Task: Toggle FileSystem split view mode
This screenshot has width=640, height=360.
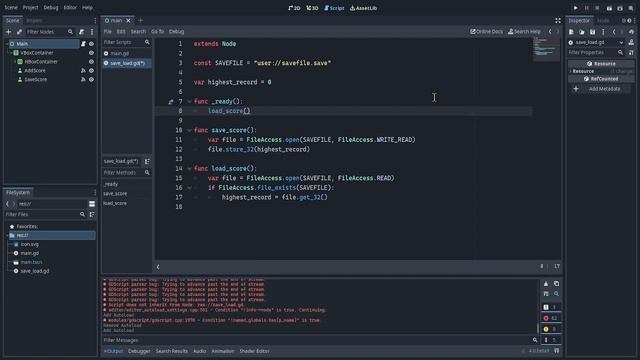Action: pyautogui.click(x=92, y=204)
